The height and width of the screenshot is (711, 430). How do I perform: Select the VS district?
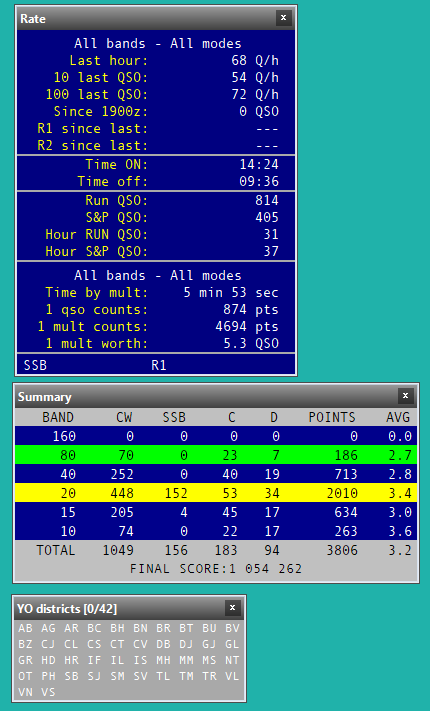tap(49, 692)
